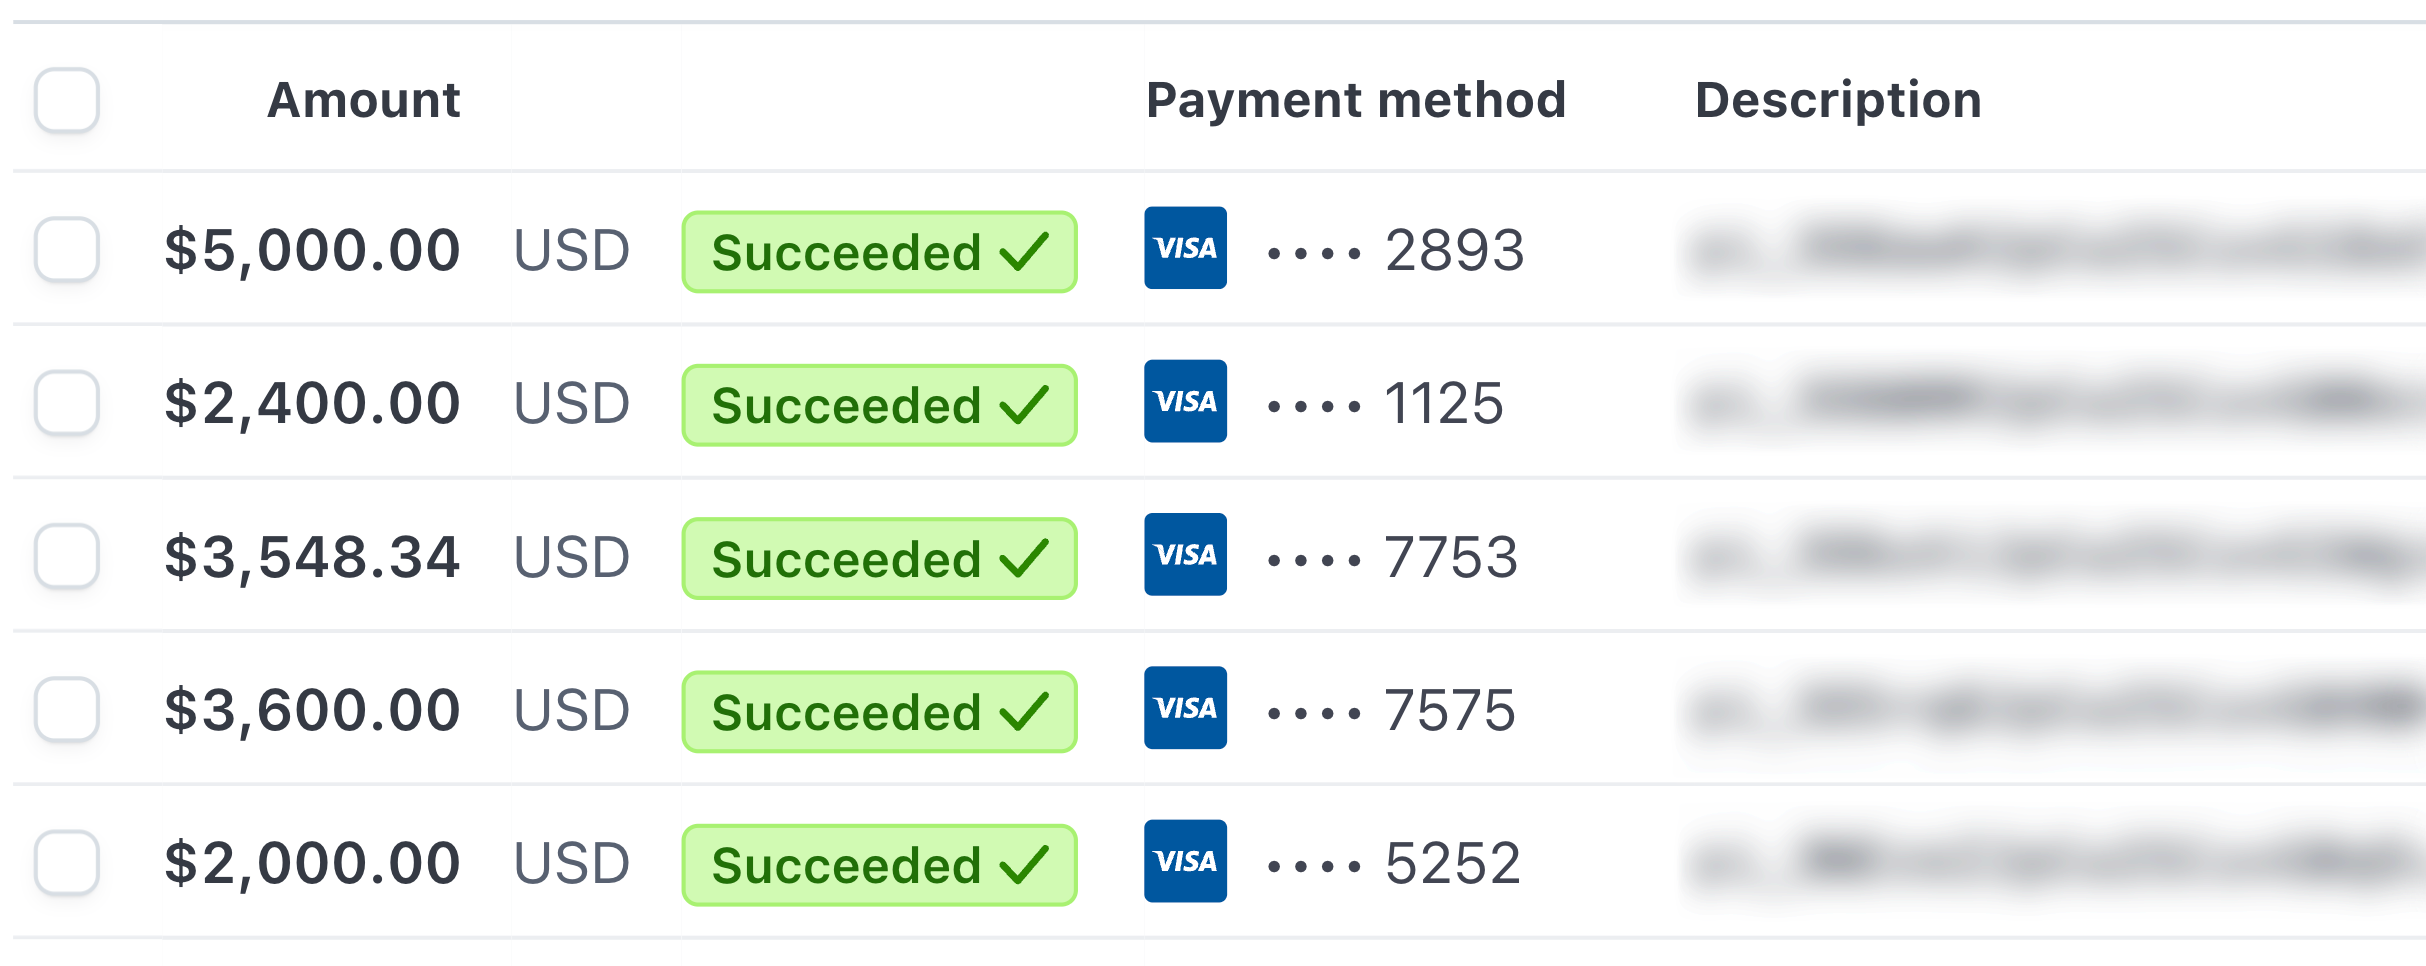Toggle the select-all checkbox in header
This screenshot has width=2426, height=966.
pos(67,100)
